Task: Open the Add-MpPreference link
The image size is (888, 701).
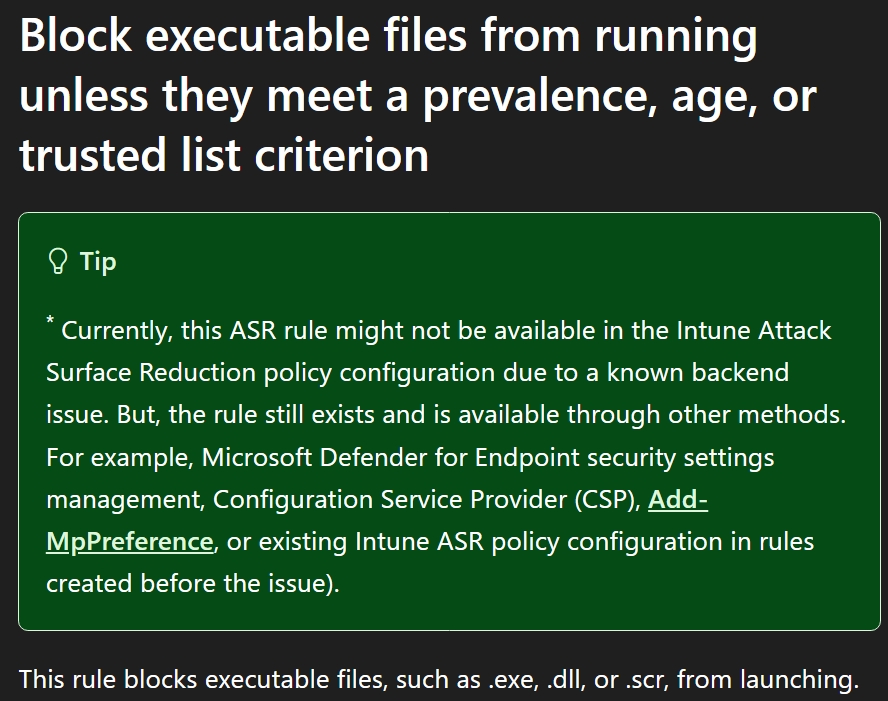Action: coord(677,499)
